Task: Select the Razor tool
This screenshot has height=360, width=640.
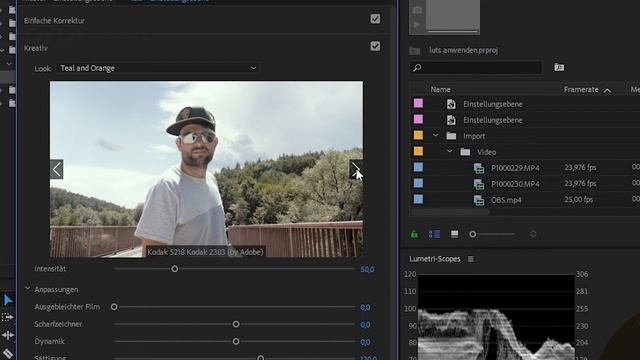Action: (x=7, y=353)
